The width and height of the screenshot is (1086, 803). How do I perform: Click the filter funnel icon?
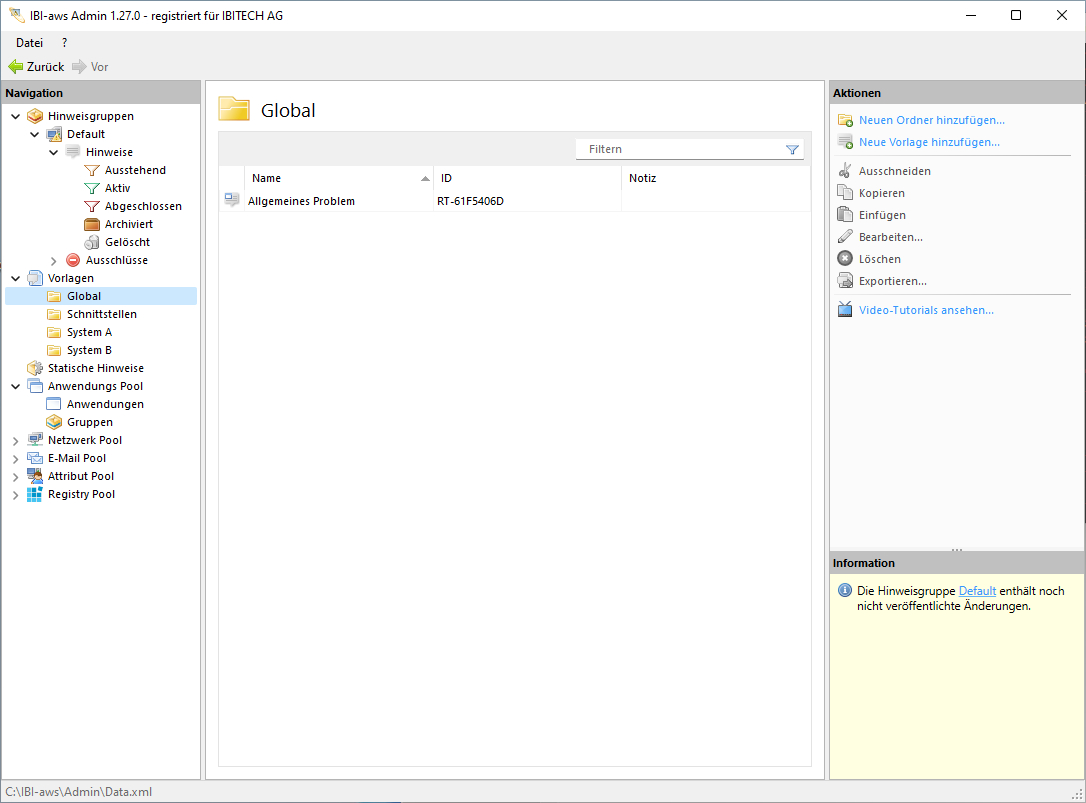click(x=792, y=150)
